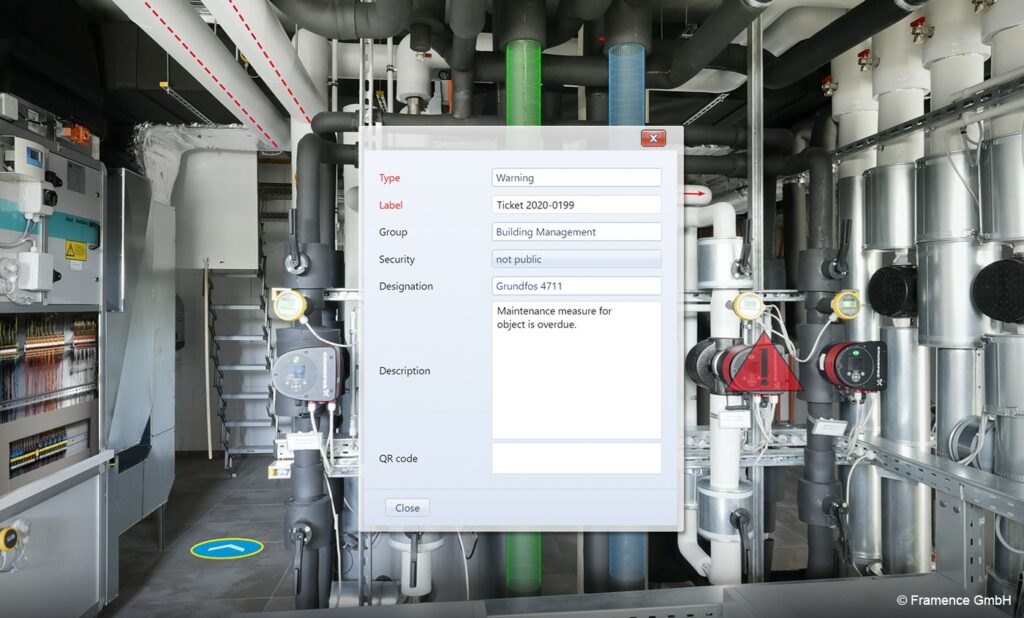Image resolution: width=1024 pixels, height=618 pixels.
Task: Click the Close button
Action: (407, 508)
